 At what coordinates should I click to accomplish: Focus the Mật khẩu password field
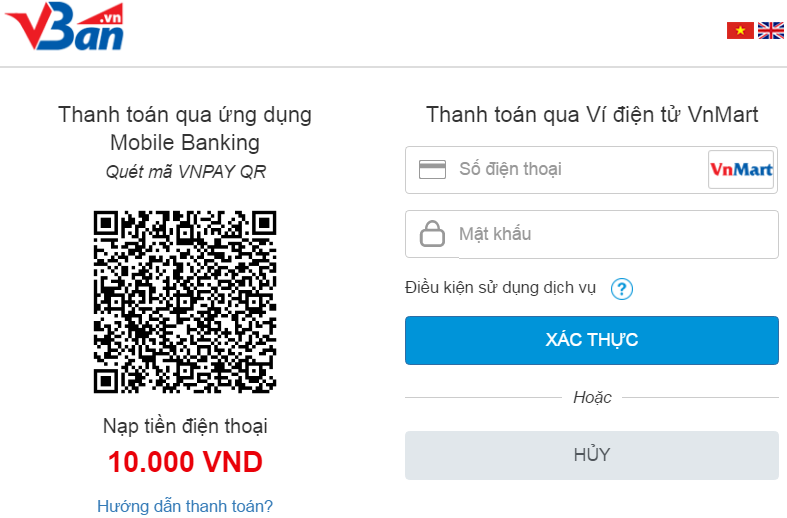coord(617,234)
